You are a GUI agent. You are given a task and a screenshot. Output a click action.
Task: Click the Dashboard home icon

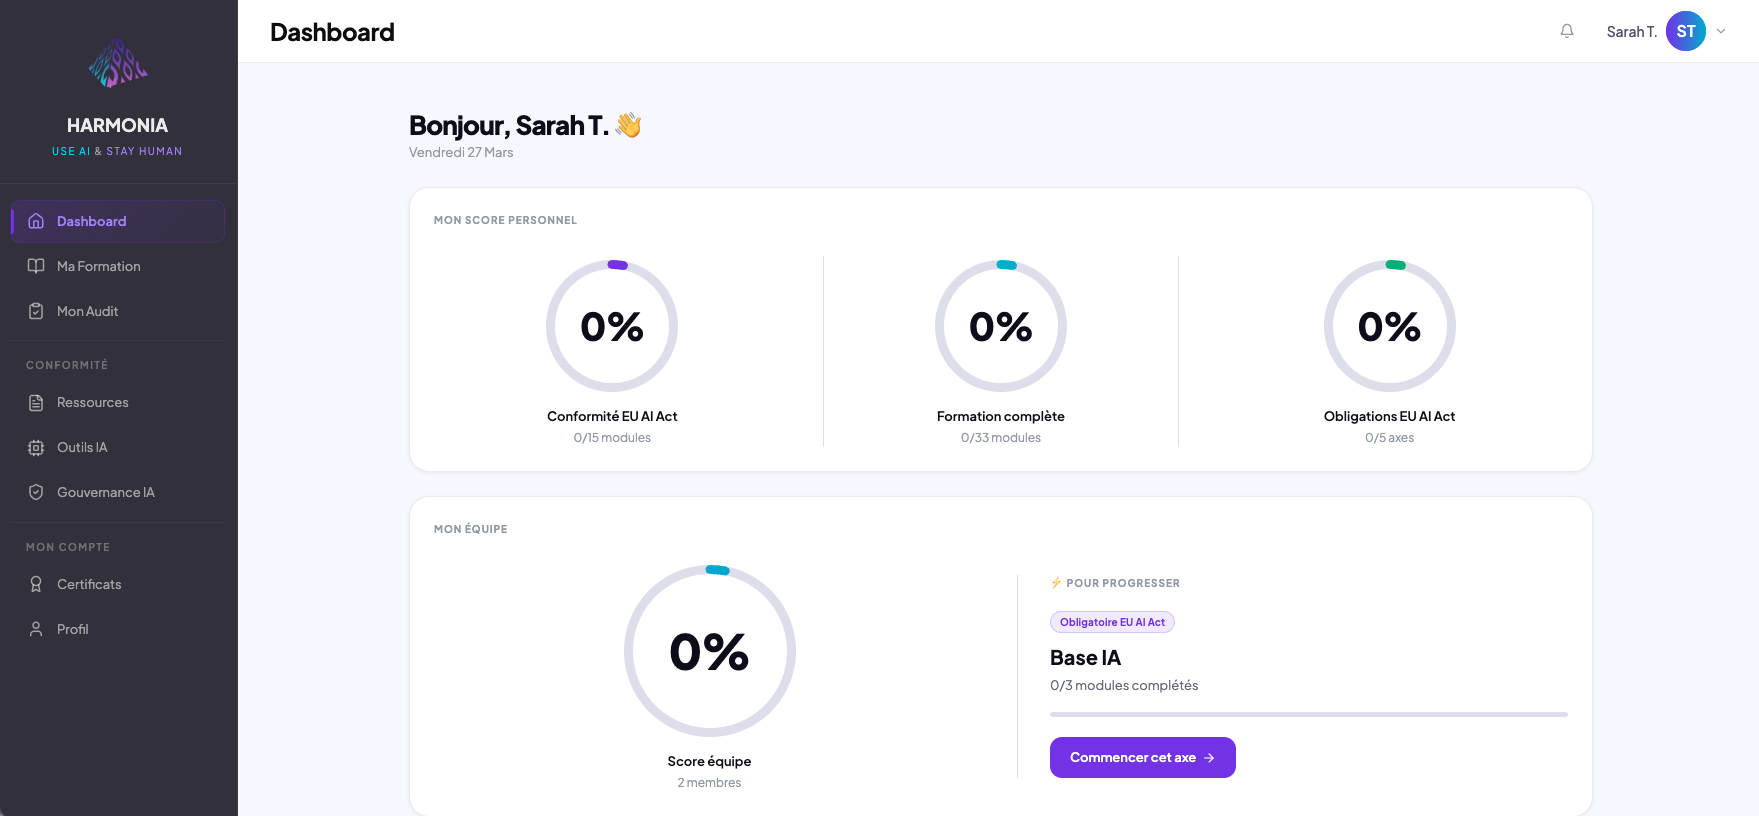(x=36, y=221)
